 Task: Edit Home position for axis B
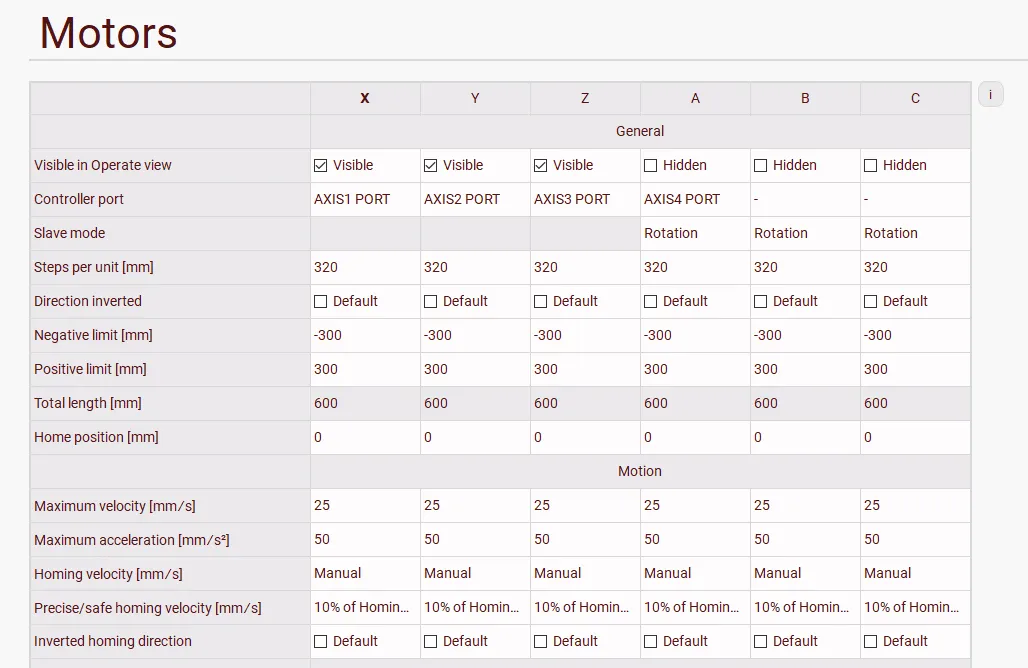[806, 437]
